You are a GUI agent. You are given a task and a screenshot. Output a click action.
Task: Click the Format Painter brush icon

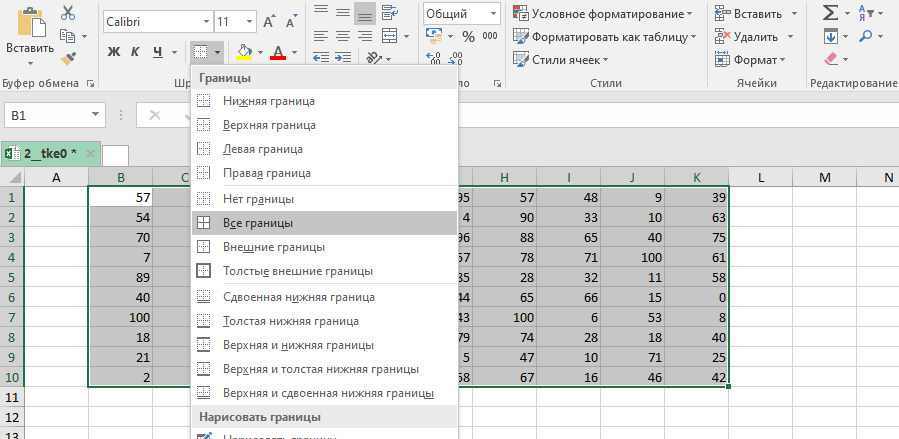click(68, 60)
